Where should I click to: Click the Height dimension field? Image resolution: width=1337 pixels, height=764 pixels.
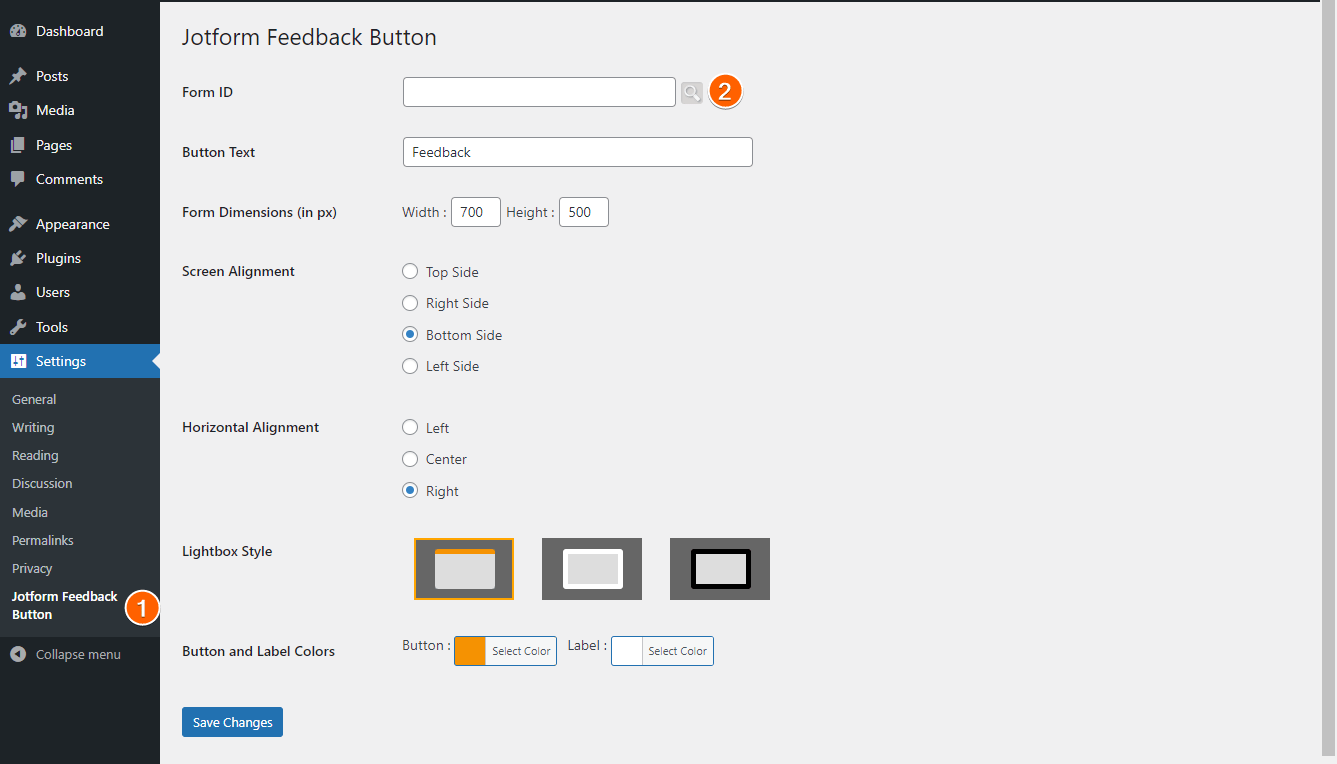[x=584, y=212]
